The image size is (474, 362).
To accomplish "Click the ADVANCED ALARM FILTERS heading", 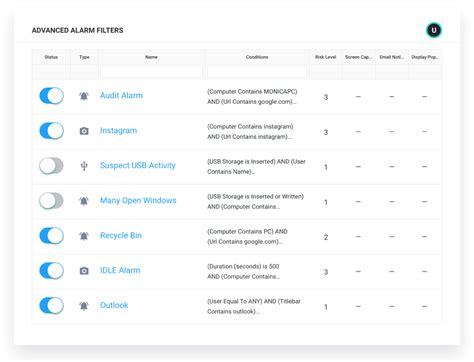I will [77, 30].
